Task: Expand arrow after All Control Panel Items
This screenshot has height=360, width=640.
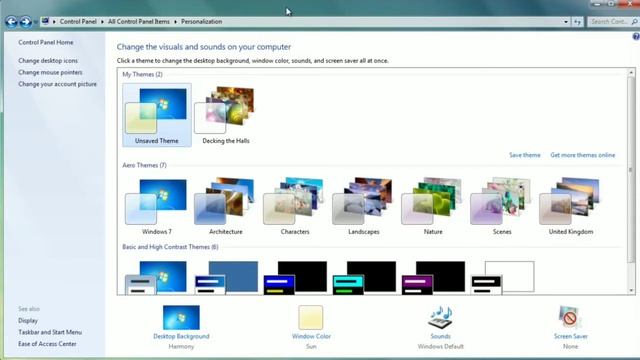Action: 176,22
